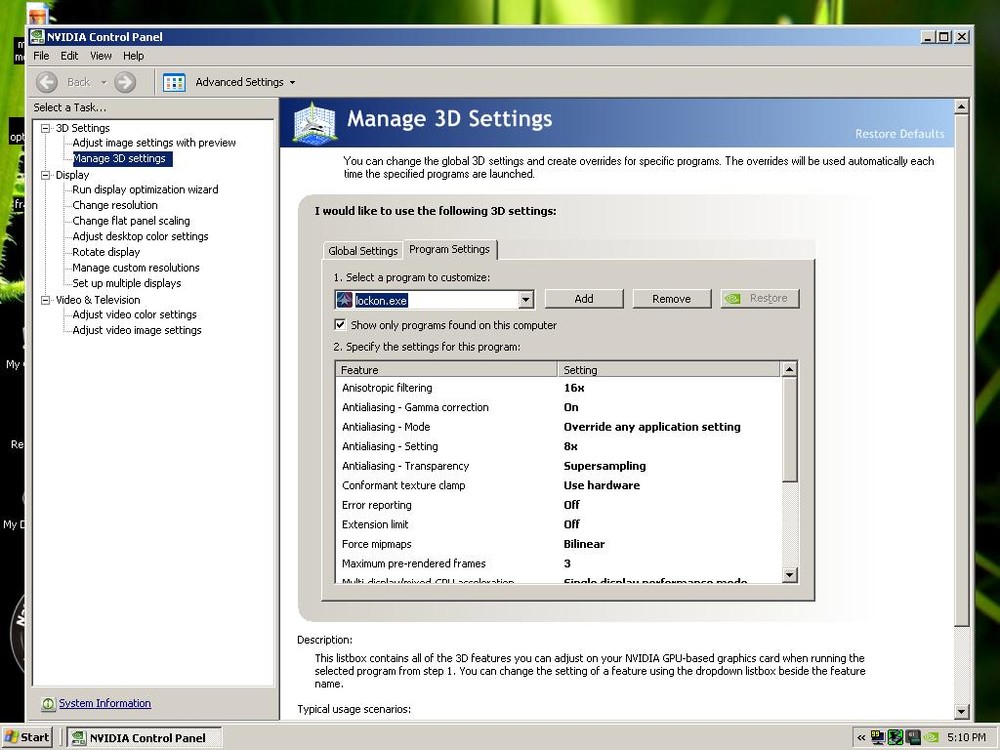Click the lockon.exe program icon
Image resolution: width=1000 pixels, height=750 pixels.
coord(344,300)
